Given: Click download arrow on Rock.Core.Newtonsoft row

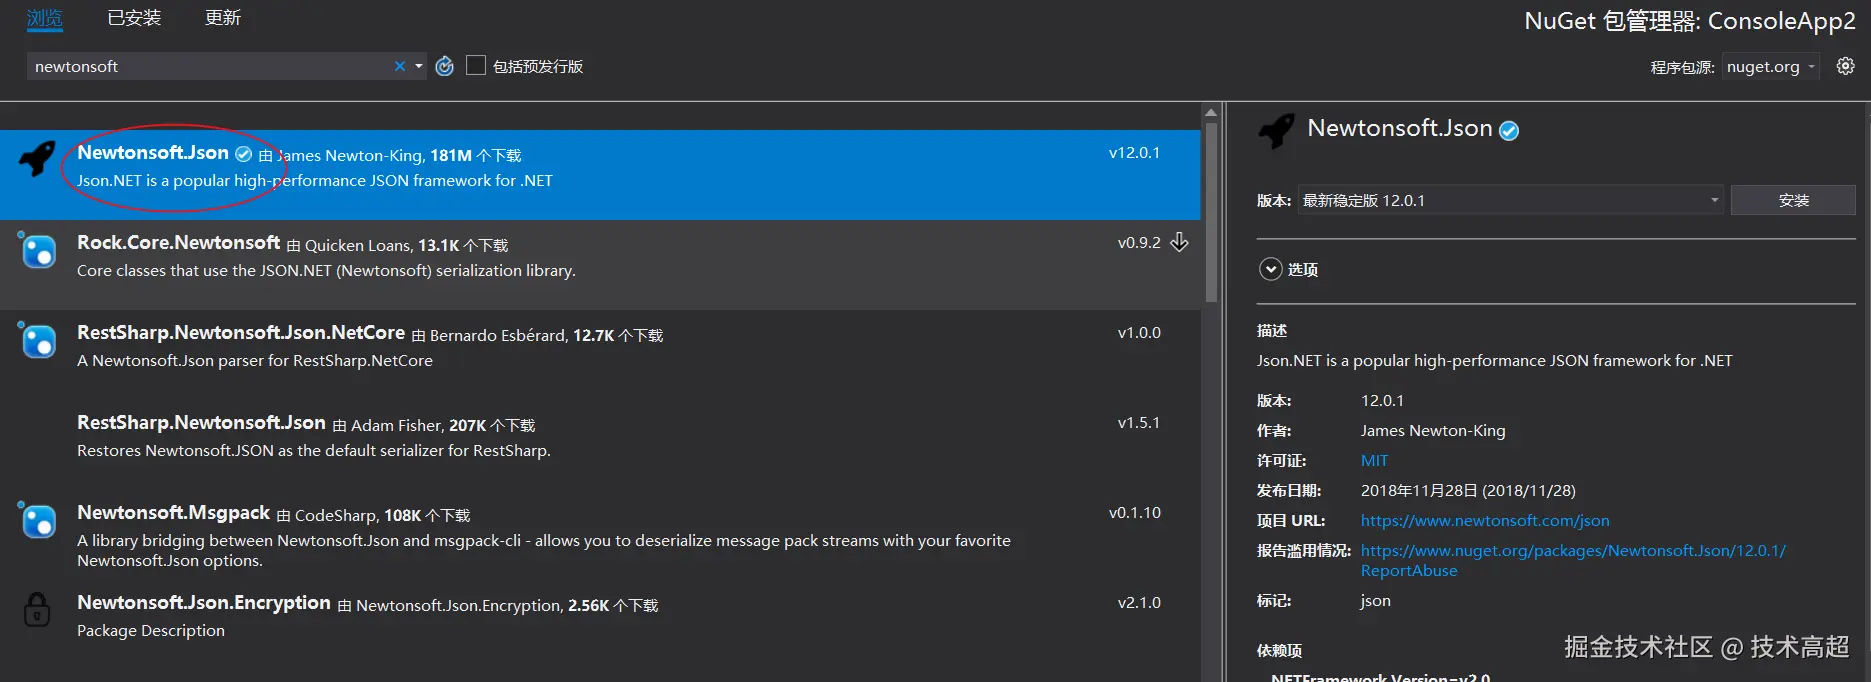Looking at the screenshot, I should (x=1180, y=243).
